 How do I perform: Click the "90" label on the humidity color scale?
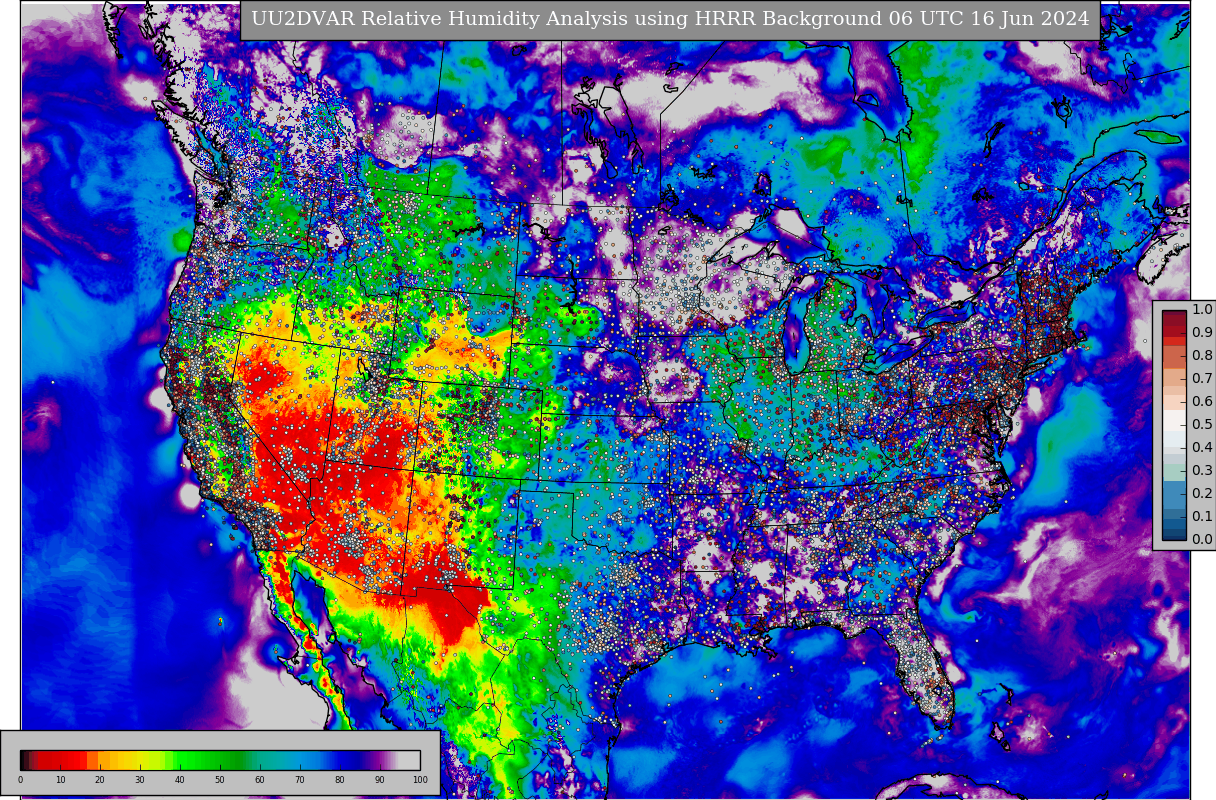[x=380, y=779]
